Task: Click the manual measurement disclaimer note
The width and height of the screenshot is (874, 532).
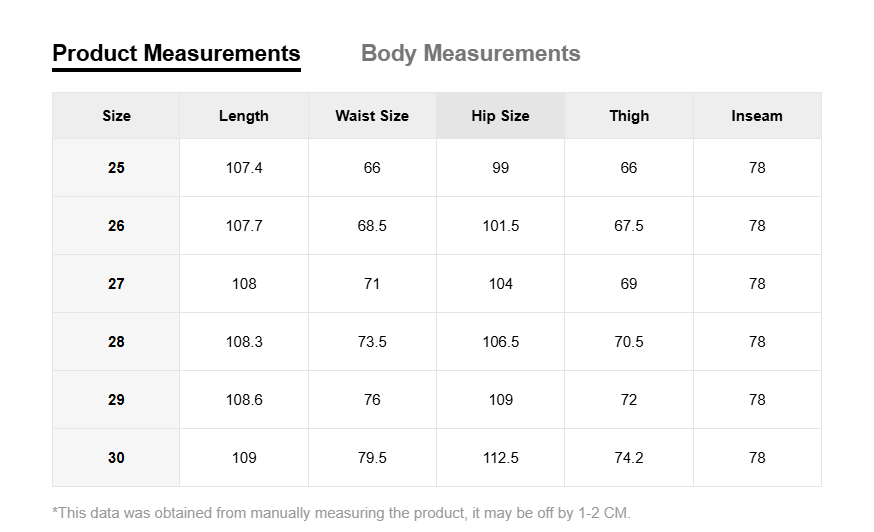Action: 341,513
